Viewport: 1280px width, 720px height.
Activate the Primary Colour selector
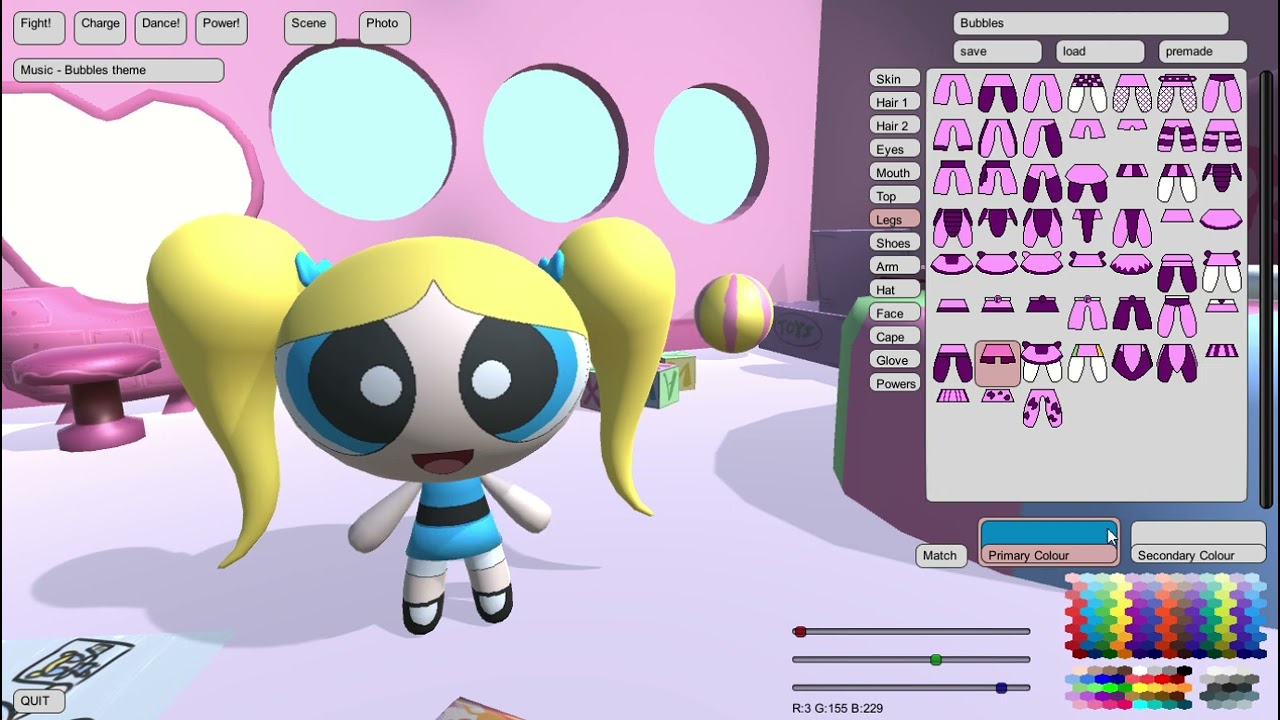pos(1048,541)
